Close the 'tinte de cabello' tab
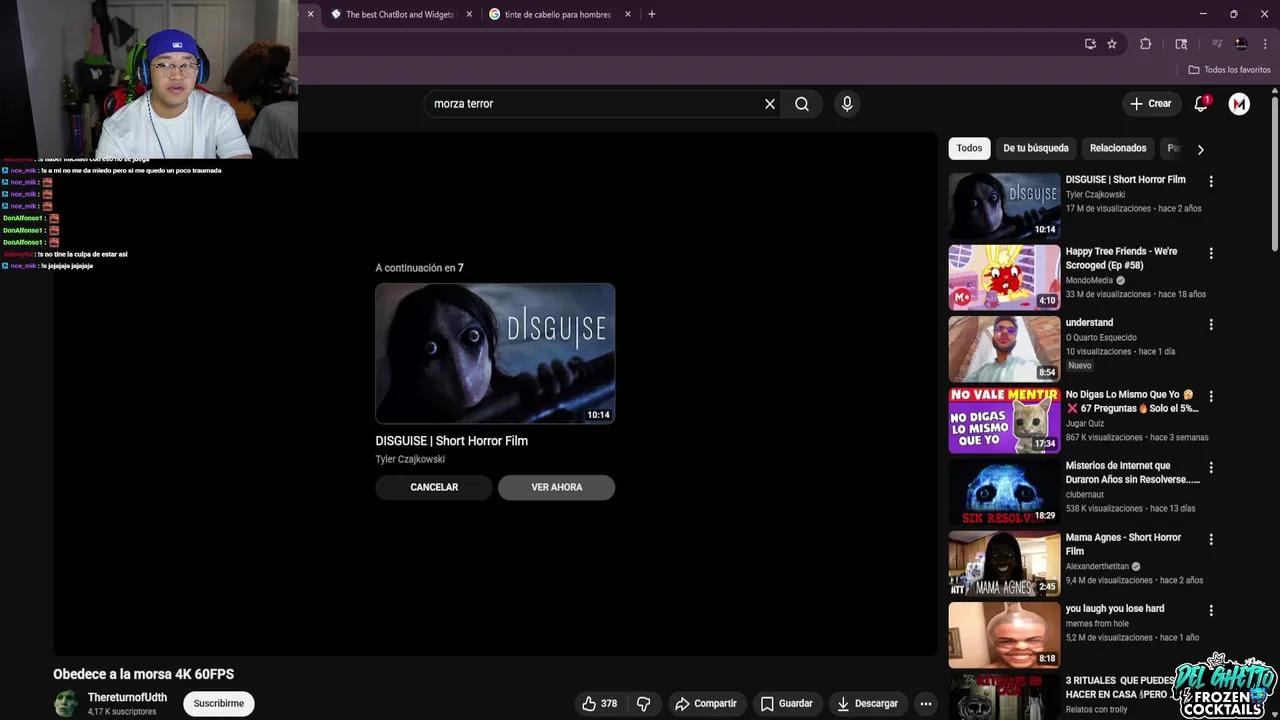The width and height of the screenshot is (1280, 720). (628, 14)
